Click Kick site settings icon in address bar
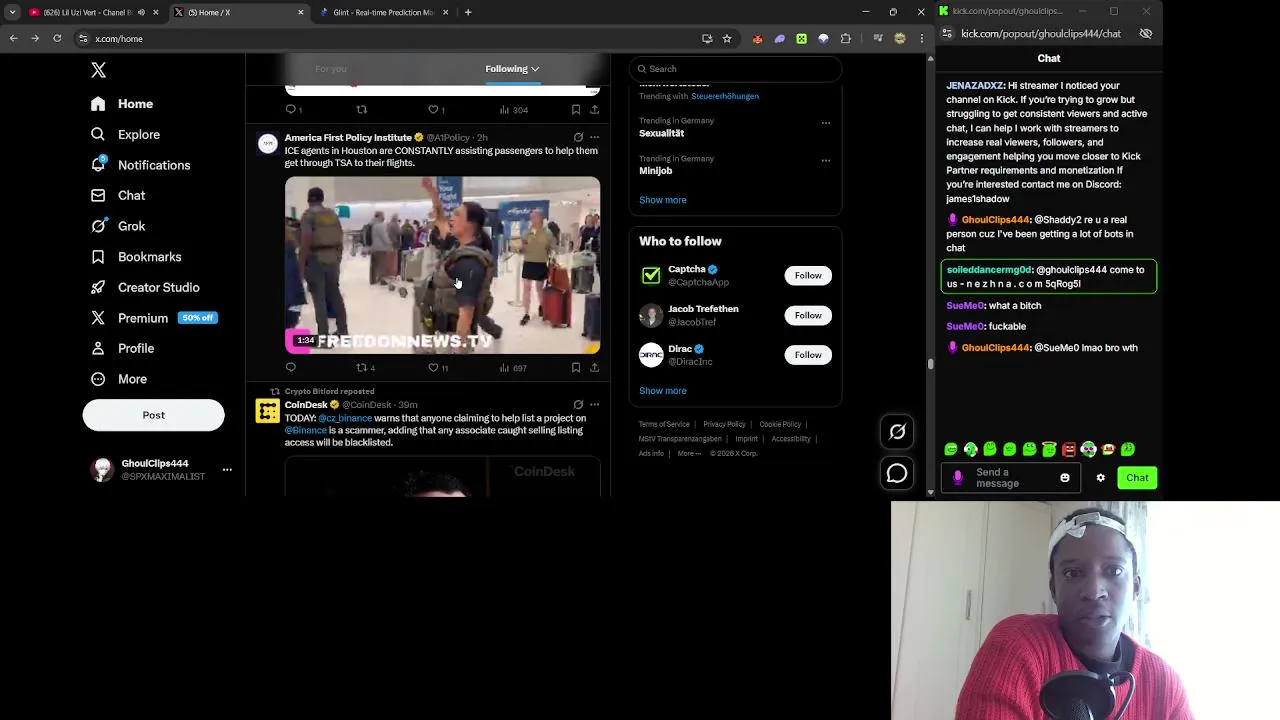Image resolution: width=1280 pixels, height=720 pixels. coord(947,34)
